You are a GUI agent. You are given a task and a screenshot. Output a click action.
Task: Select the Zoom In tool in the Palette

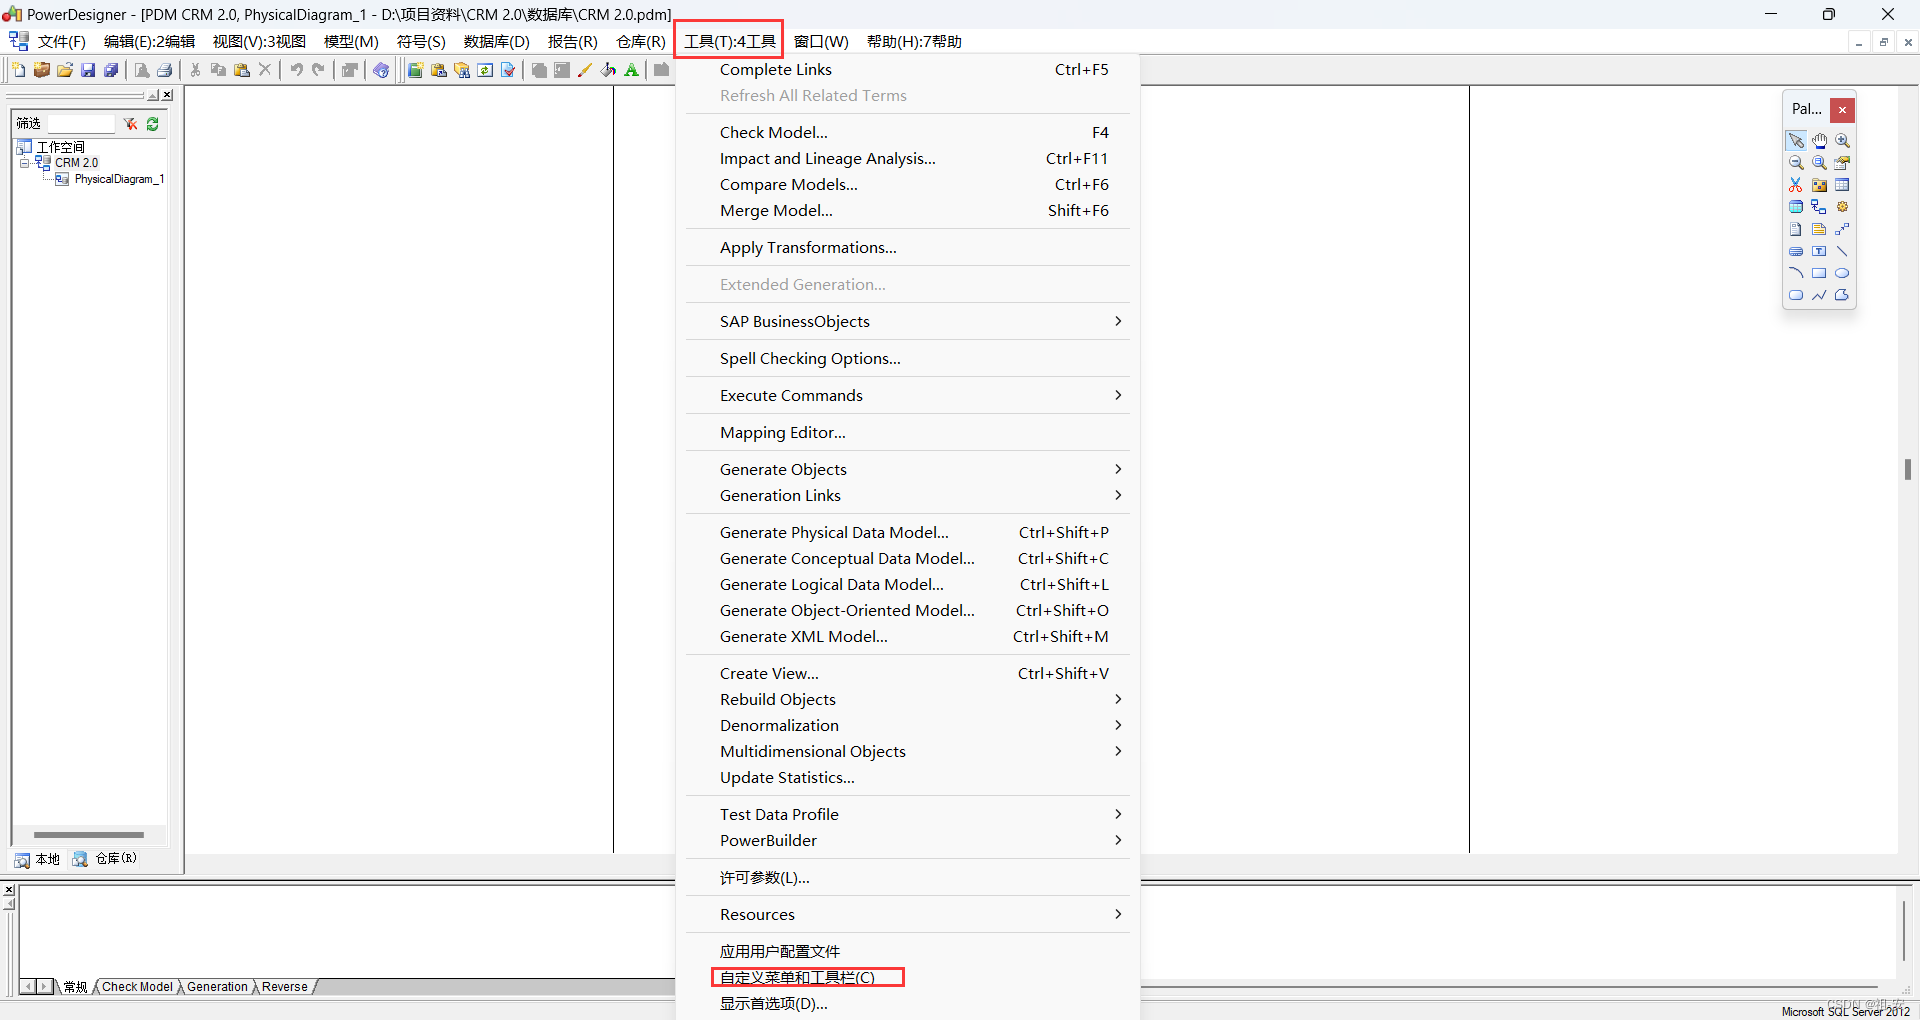(1841, 140)
